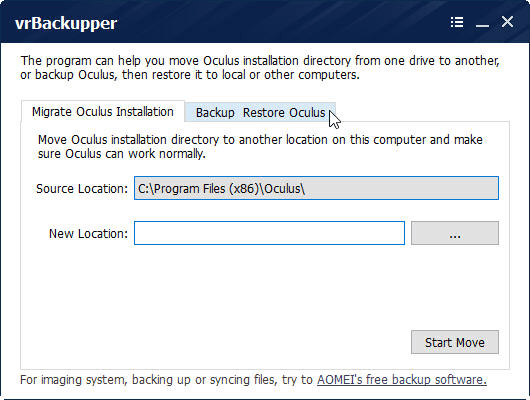530x400 pixels.
Task: Browse for a new location with ellipsis button
Action: click(455, 233)
